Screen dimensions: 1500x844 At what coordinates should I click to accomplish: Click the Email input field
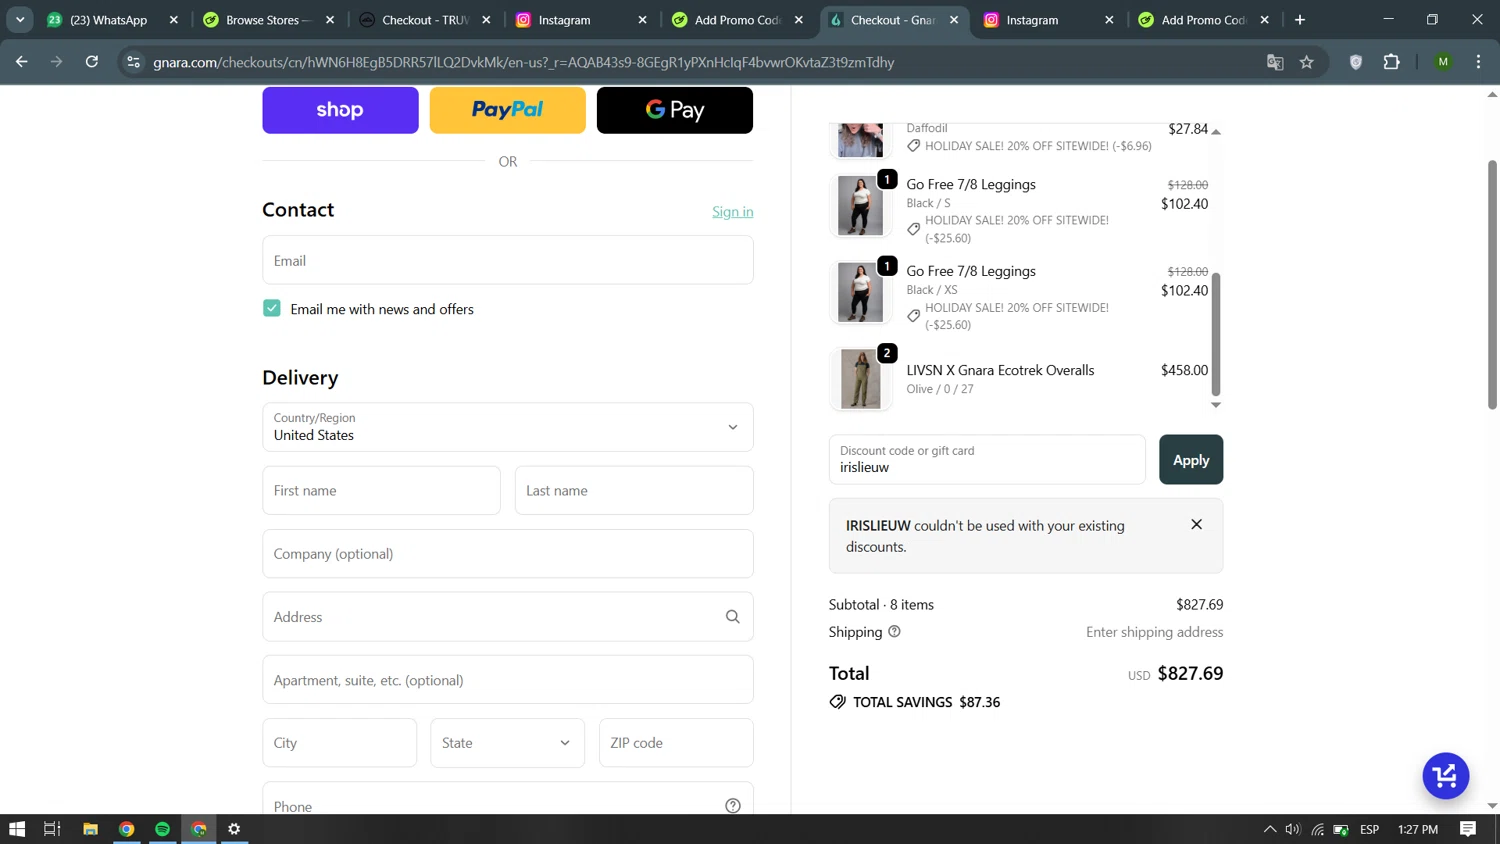tap(507, 260)
